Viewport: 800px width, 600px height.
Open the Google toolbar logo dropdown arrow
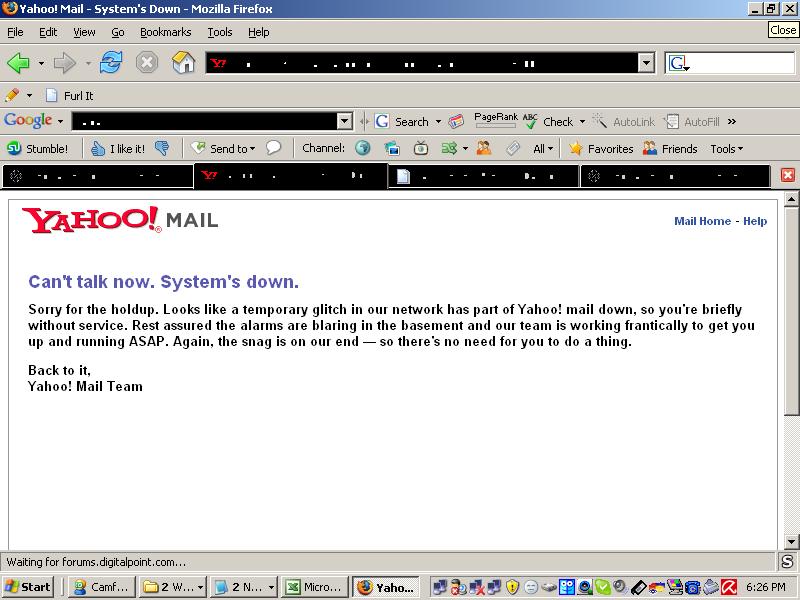coord(60,121)
